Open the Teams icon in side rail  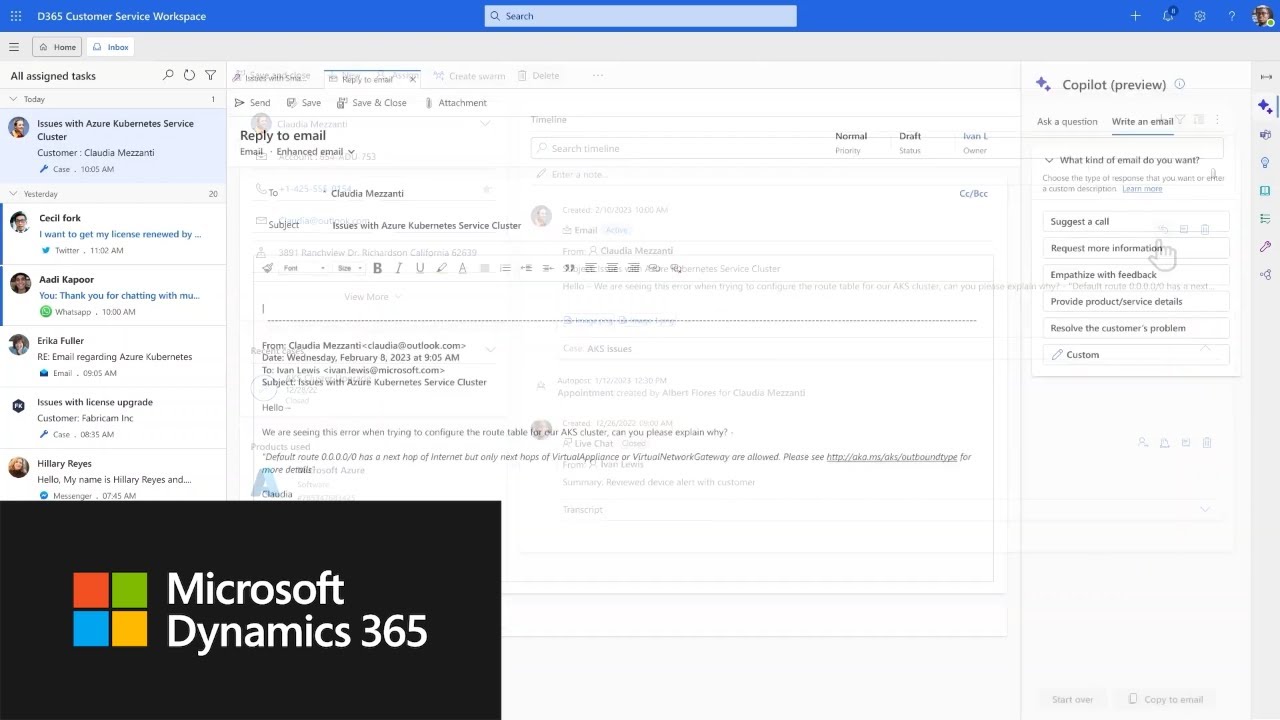pyautogui.click(x=1265, y=135)
